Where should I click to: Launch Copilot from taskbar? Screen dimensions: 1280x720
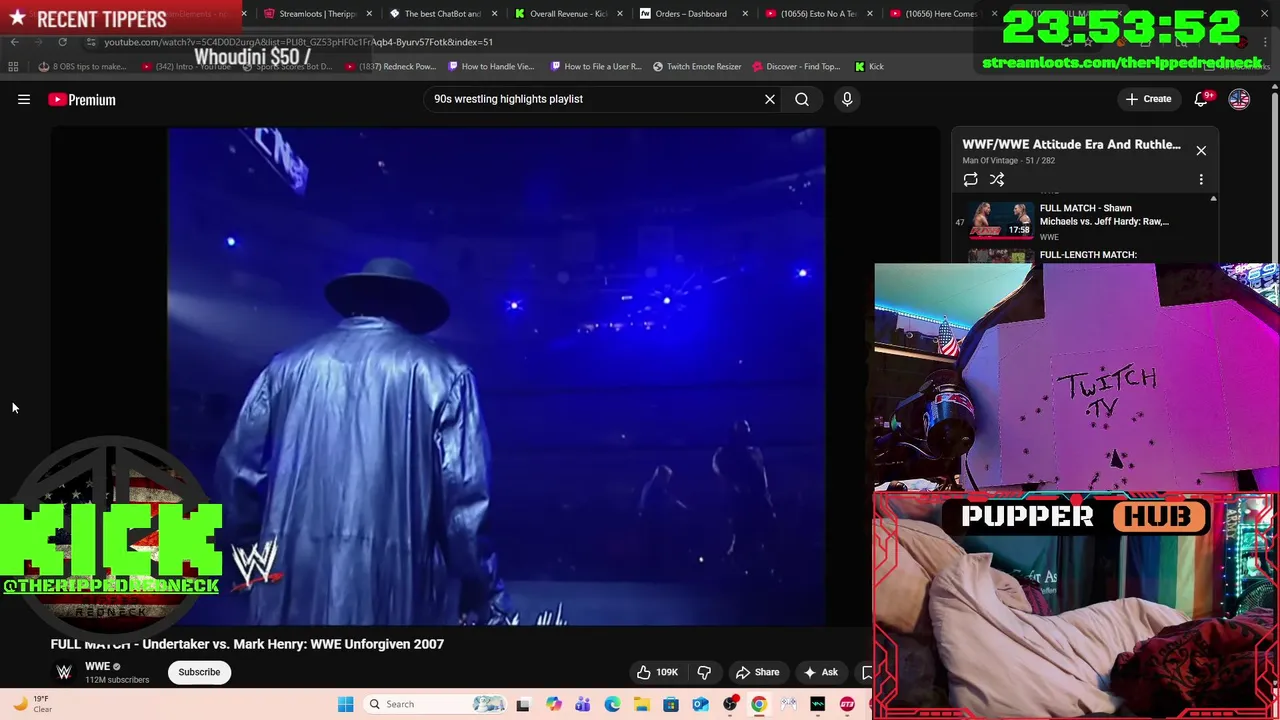tap(553, 704)
